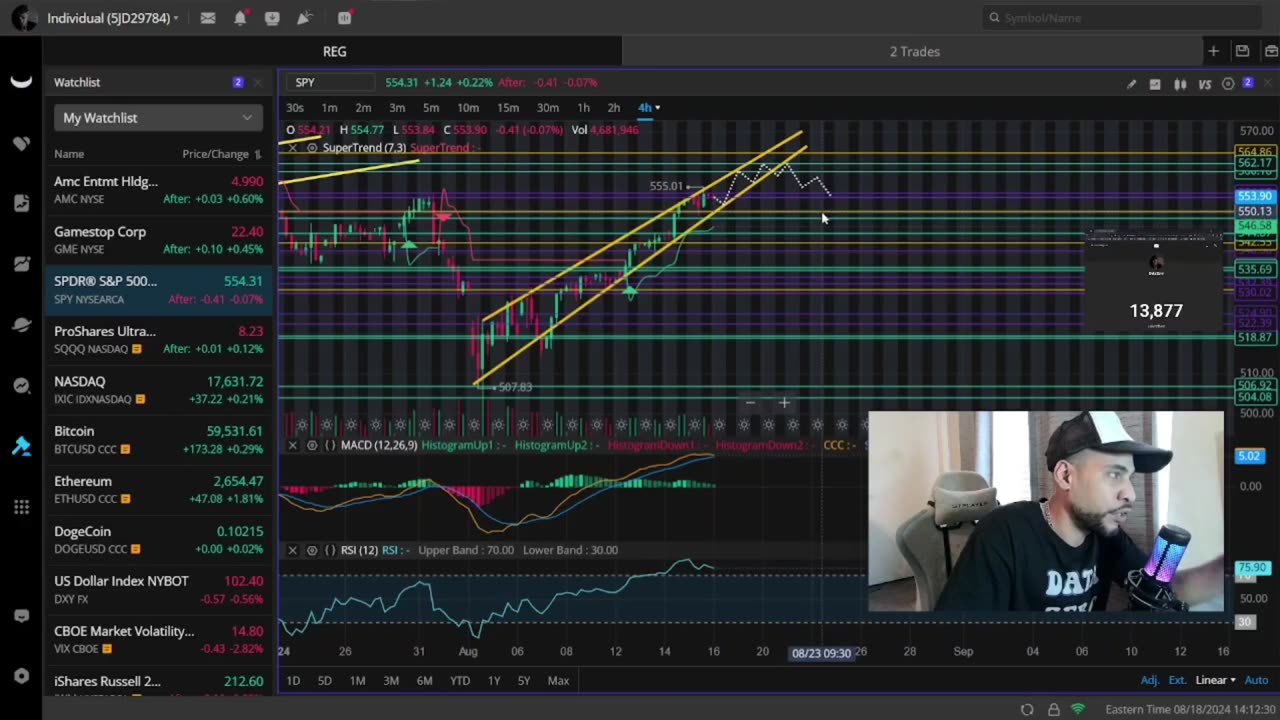The width and height of the screenshot is (1280, 720).
Task: Zoom out the chart with minus button
Action: (750, 403)
